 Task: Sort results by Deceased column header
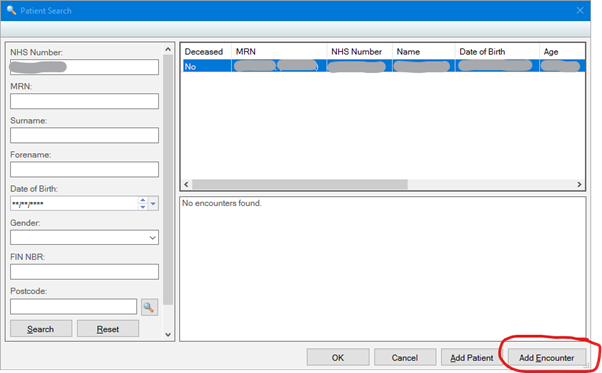click(x=207, y=52)
